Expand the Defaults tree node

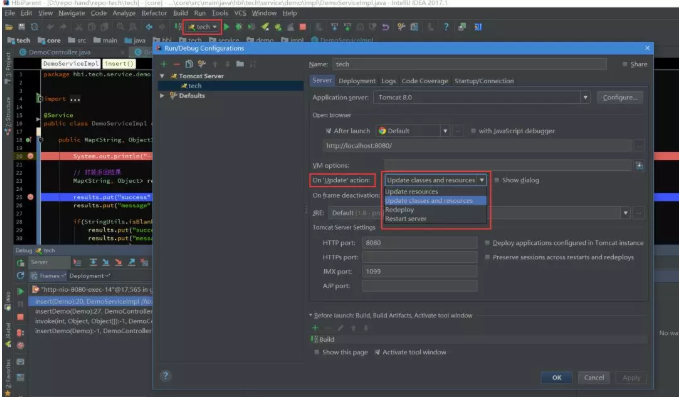click(162, 95)
